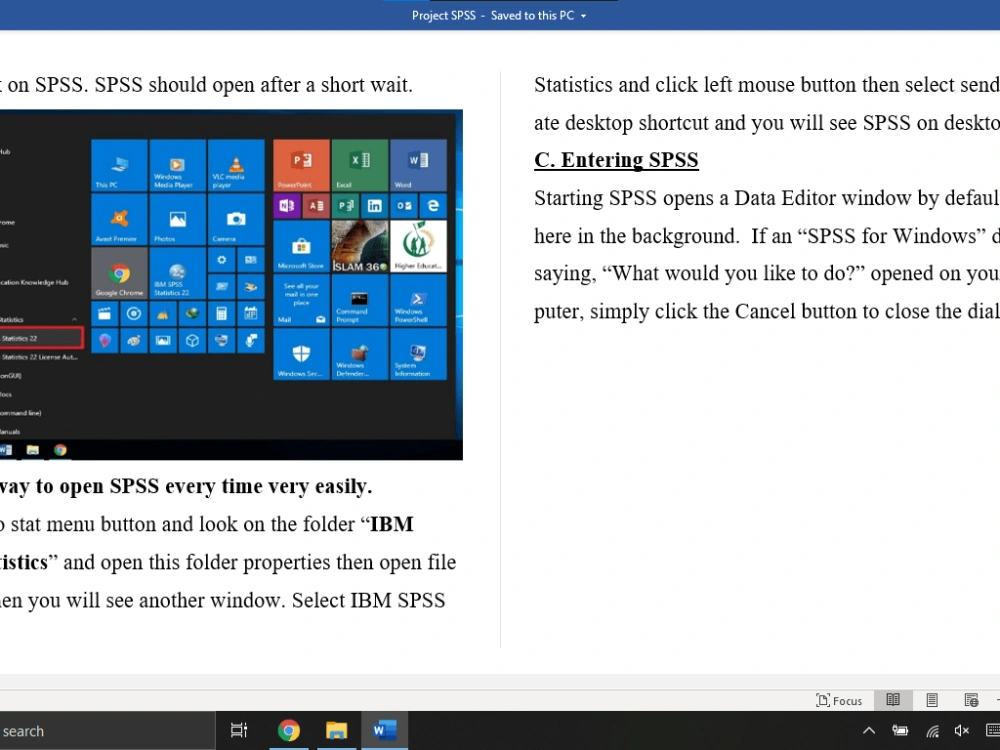Select the Word icon in the taskbar
1000x750 pixels.
point(385,730)
